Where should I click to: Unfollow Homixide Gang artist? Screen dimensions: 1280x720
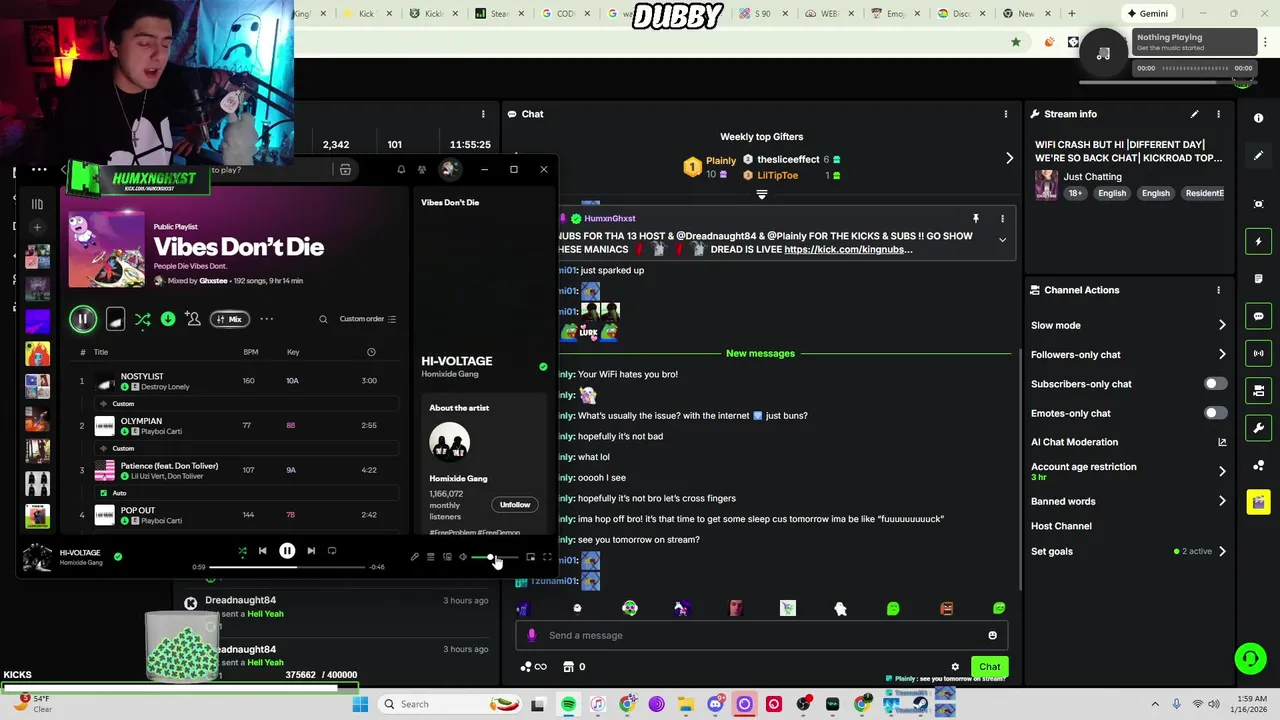pyautogui.click(x=515, y=505)
